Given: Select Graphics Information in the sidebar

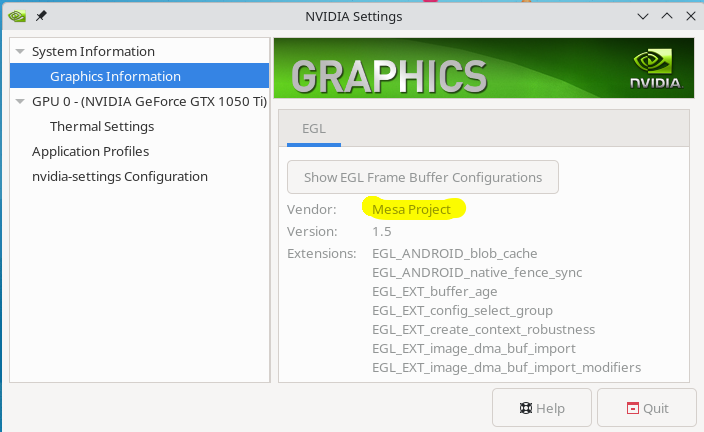Looking at the screenshot, I should pos(140,76).
